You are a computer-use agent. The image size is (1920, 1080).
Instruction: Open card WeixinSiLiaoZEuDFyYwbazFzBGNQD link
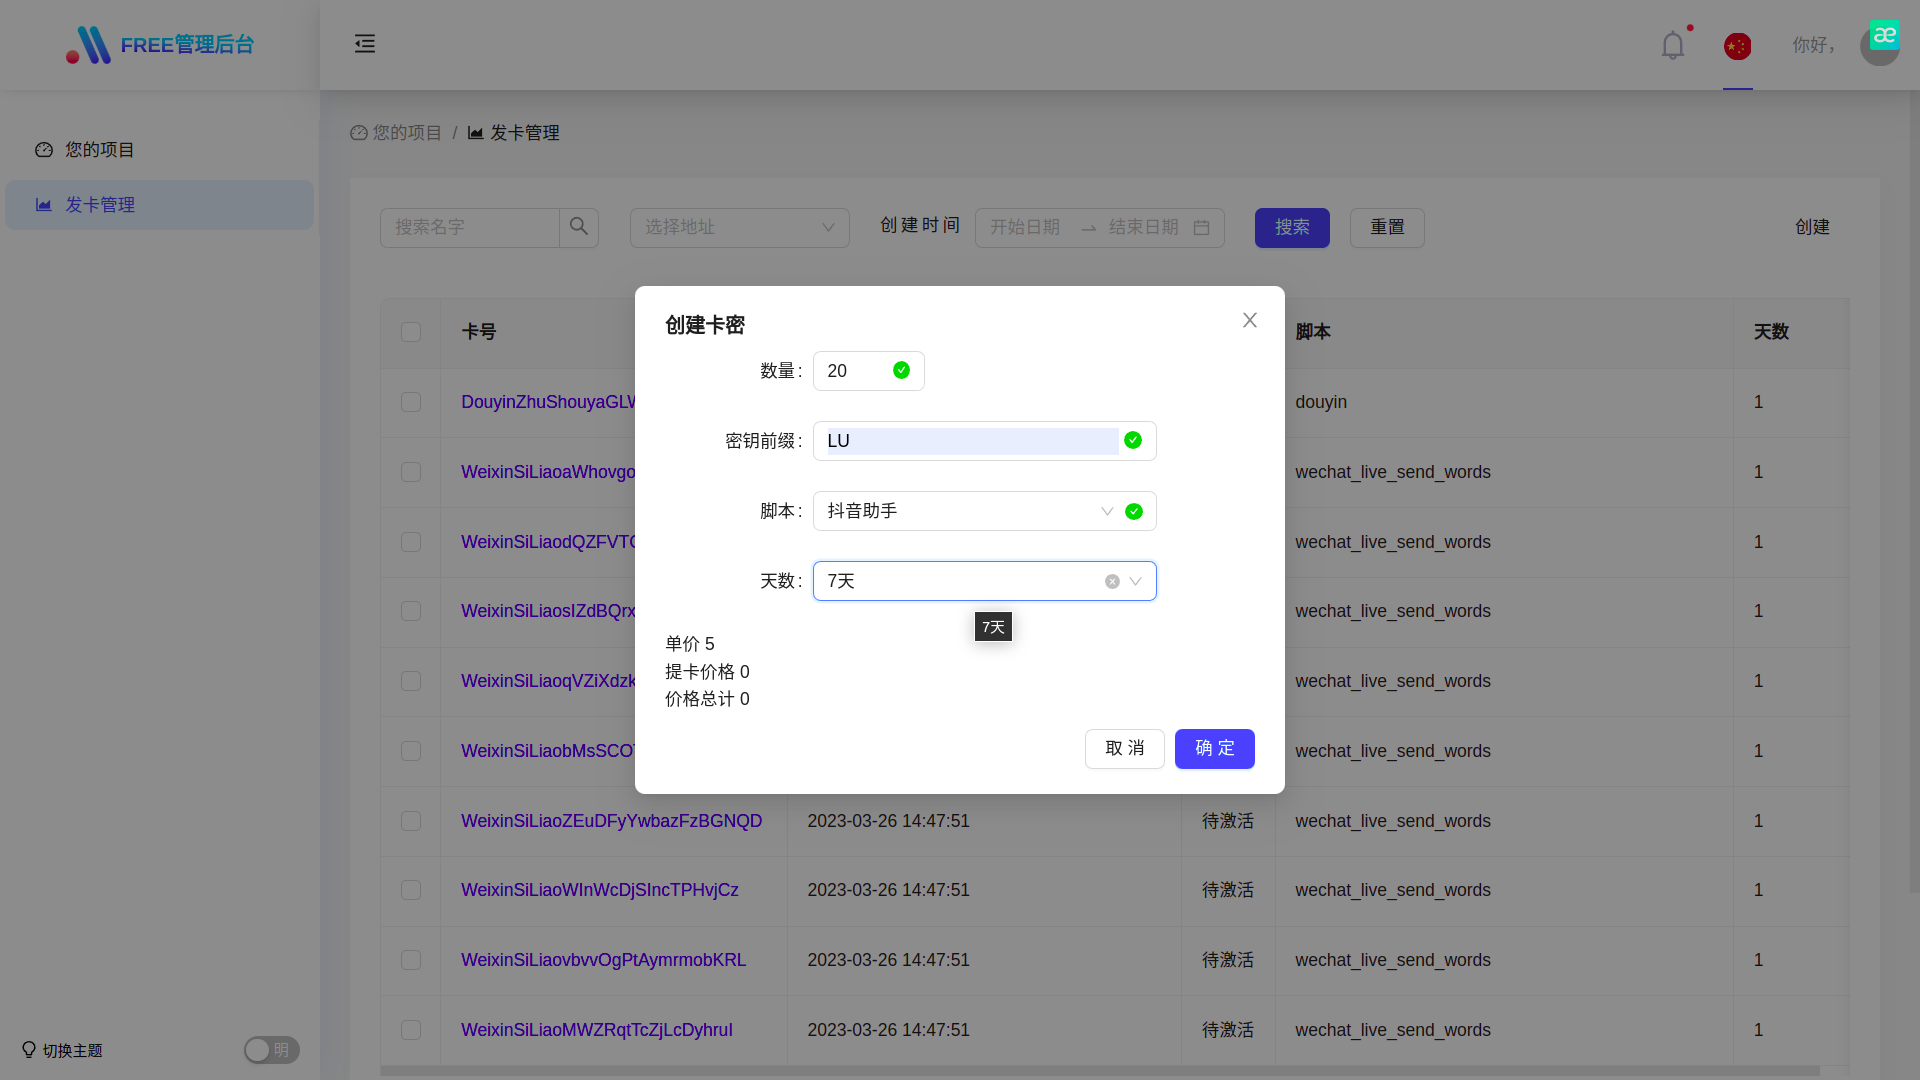click(611, 821)
